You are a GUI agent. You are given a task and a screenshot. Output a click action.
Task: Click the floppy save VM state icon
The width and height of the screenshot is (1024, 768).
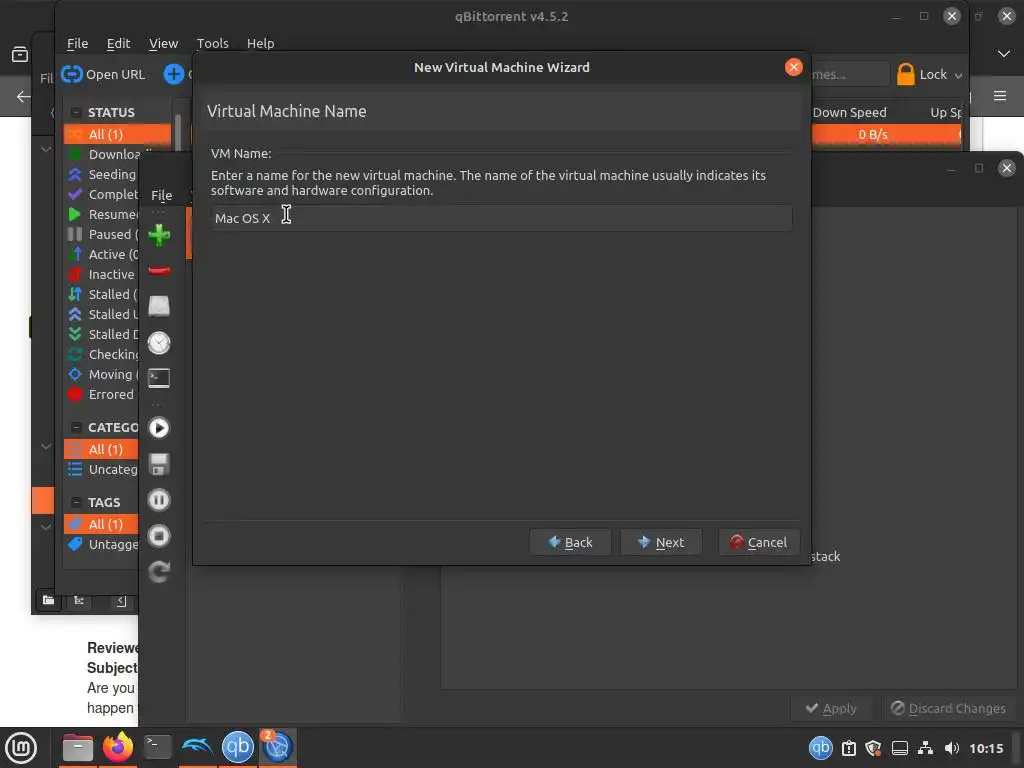(159, 464)
